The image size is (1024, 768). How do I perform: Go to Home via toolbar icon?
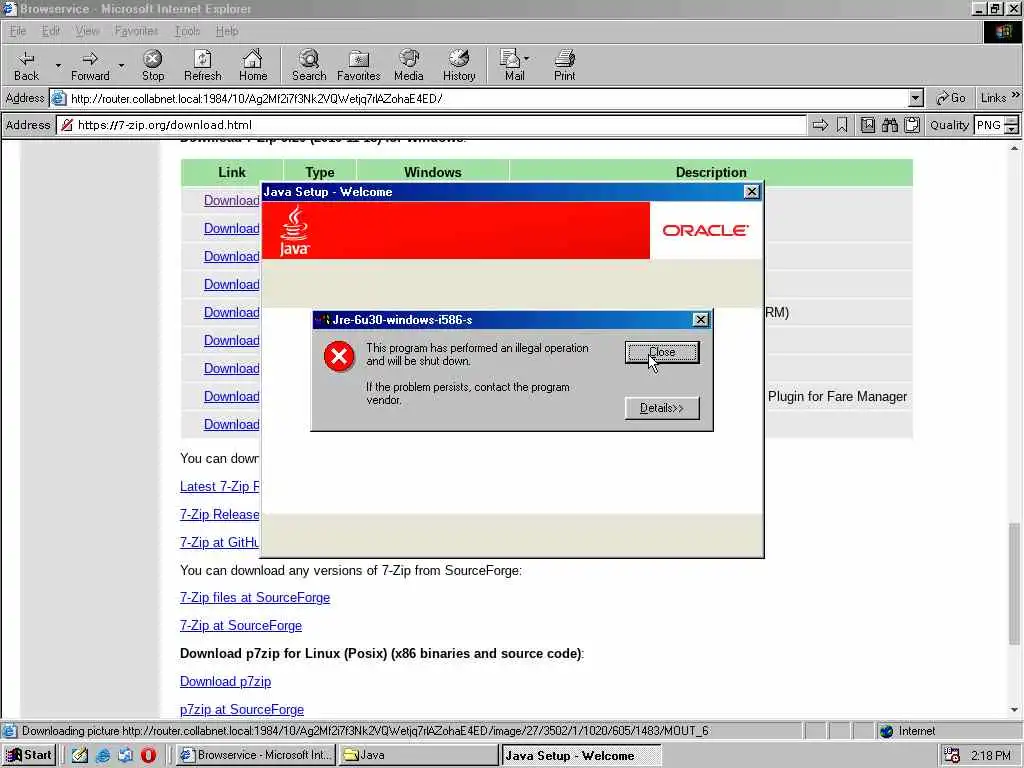[253, 65]
